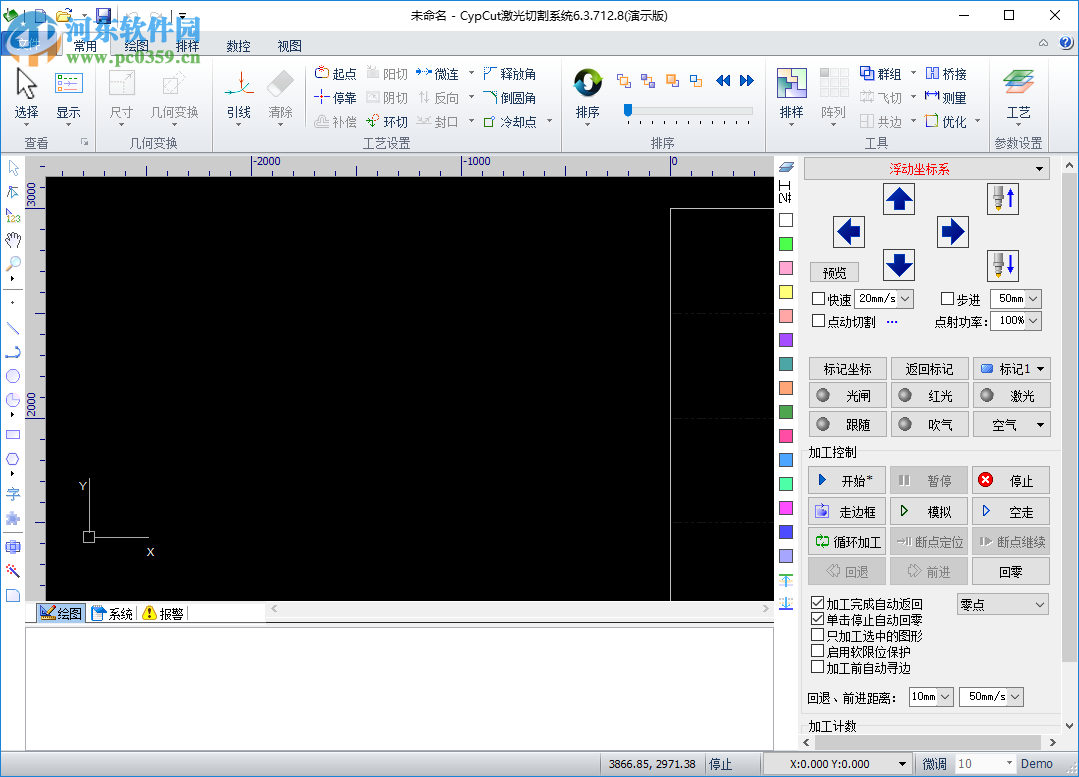This screenshot has width=1079, height=777.
Task: Select the hand pan tool on left sidebar
Action: [13, 240]
